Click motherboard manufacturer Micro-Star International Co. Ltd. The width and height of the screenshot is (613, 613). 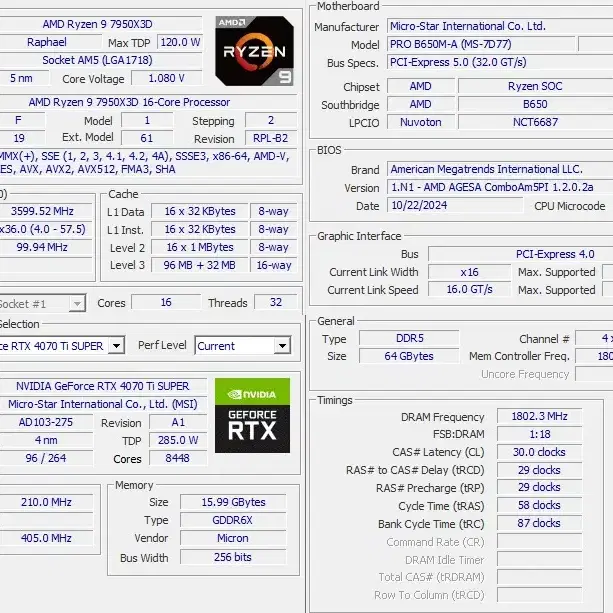(500, 26)
